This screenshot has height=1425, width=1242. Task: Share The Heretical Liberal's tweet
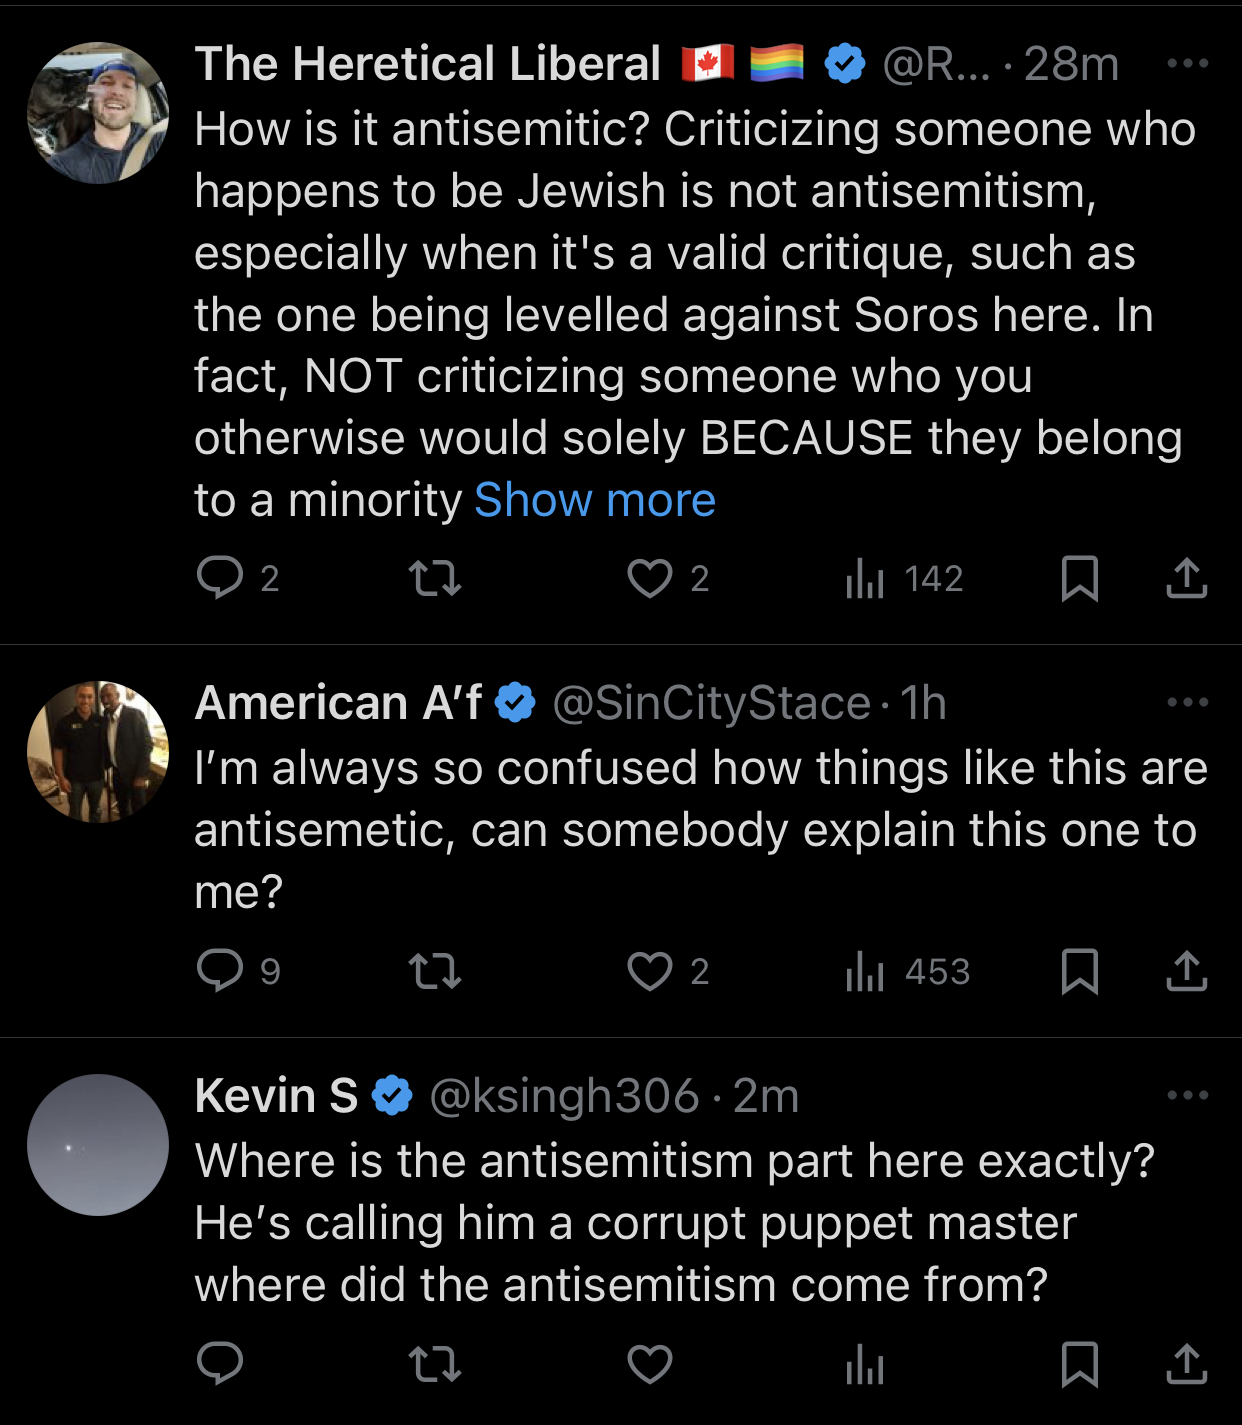[x=1186, y=578]
